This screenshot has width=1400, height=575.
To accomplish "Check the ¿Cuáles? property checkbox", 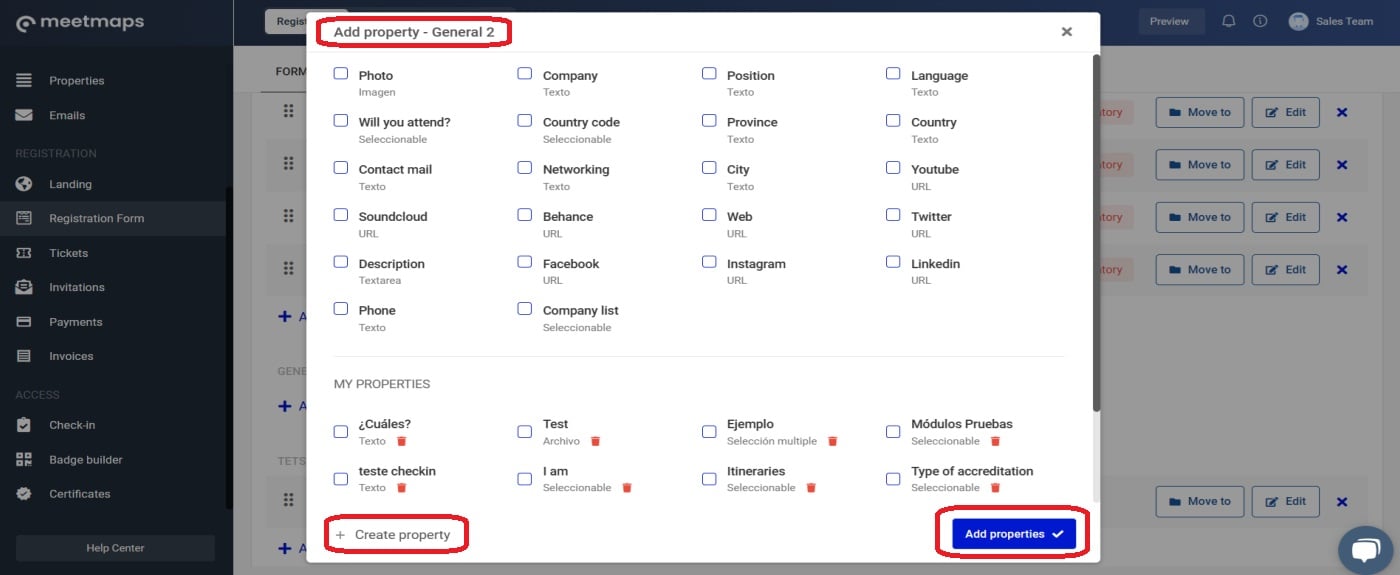I will click(x=341, y=432).
